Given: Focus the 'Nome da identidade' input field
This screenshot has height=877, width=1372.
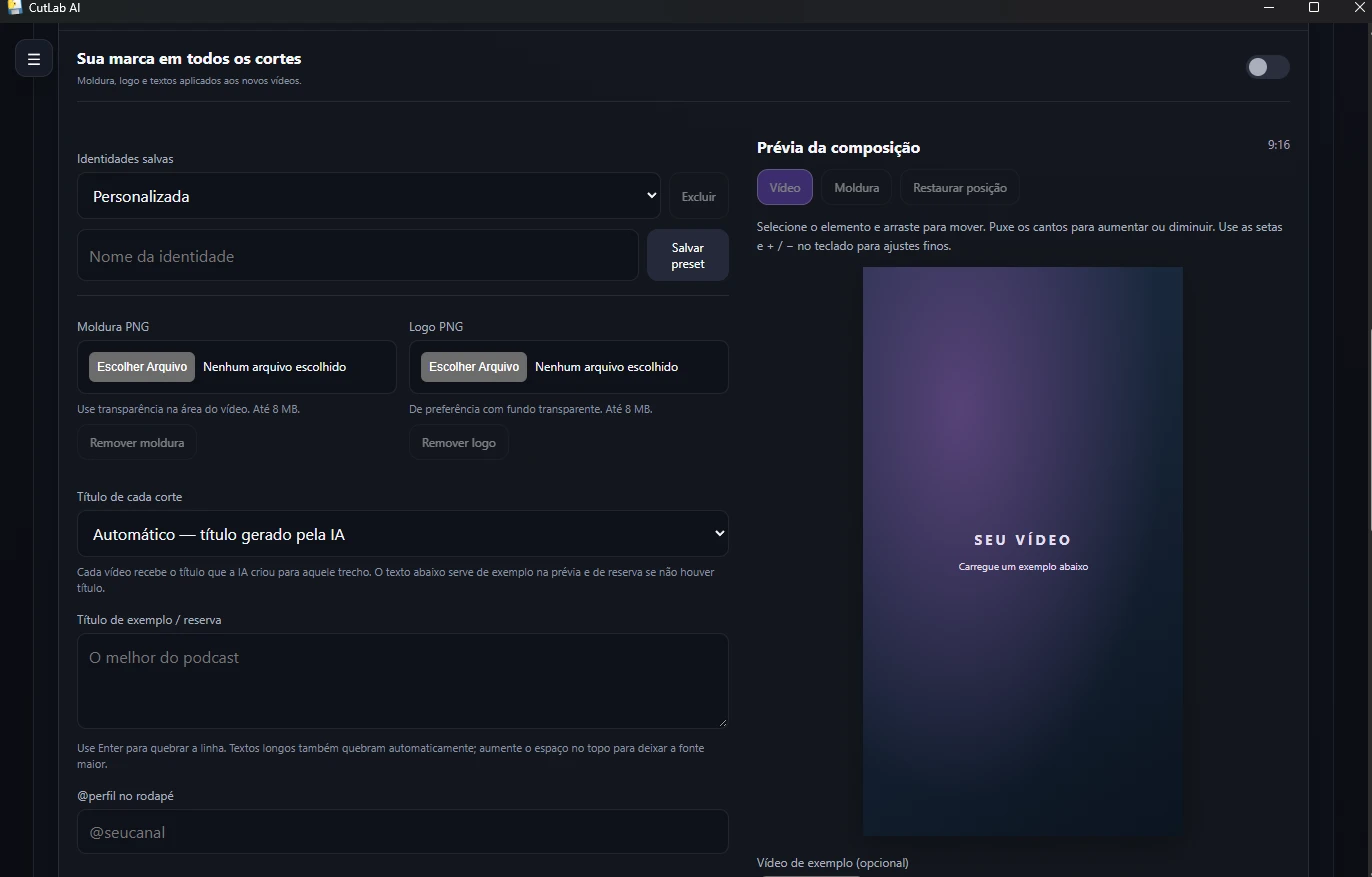Looking at the screenshot, I should (358, 256).
